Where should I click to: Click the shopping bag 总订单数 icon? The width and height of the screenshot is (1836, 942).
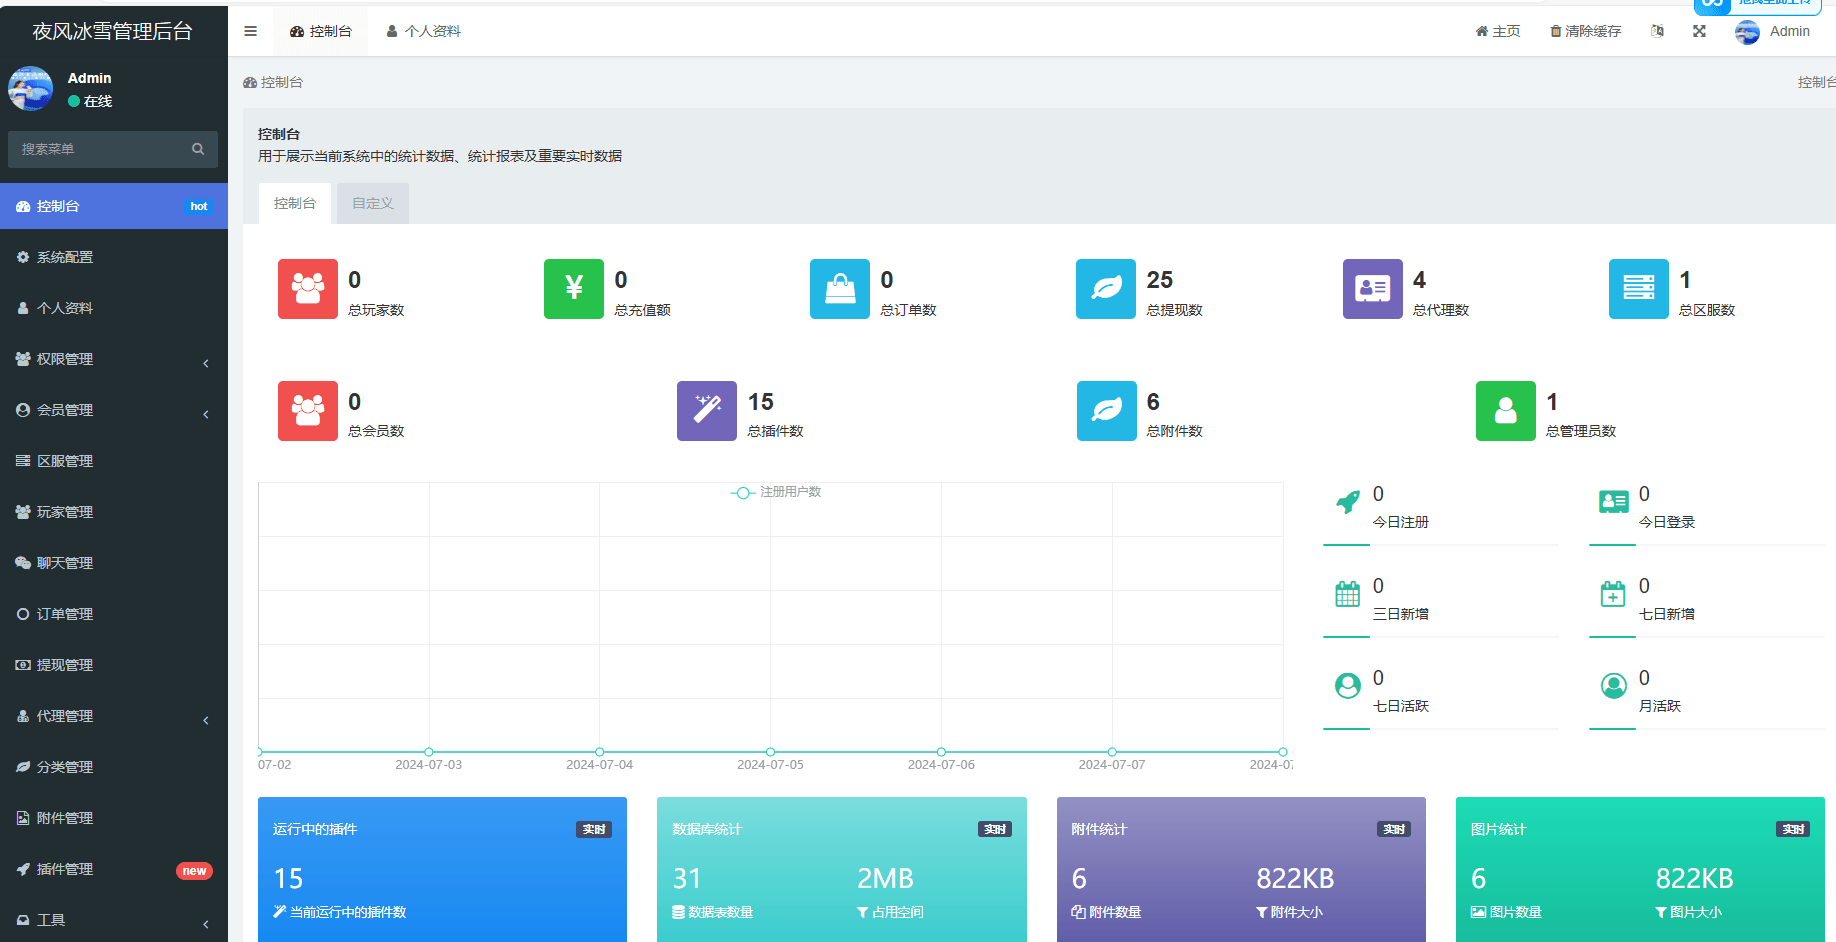click(x=840, y=289)
